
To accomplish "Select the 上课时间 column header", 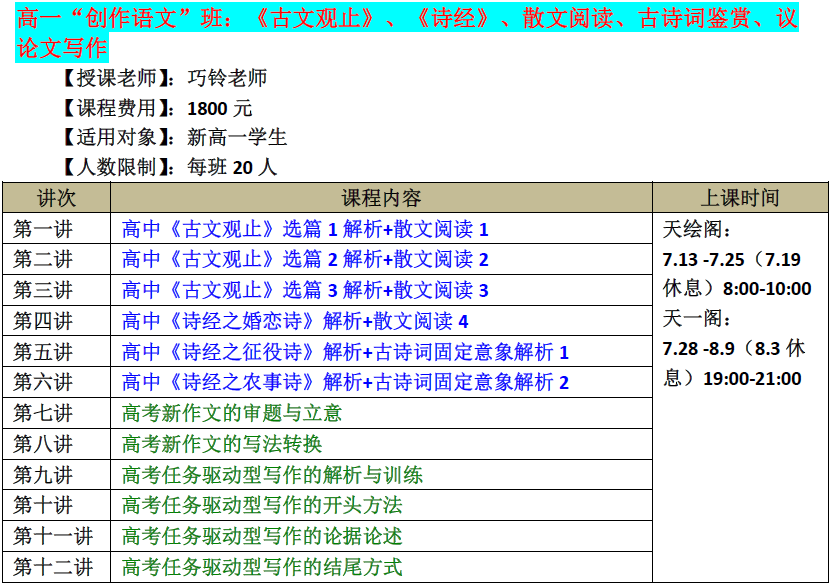I will coord(739,197).
